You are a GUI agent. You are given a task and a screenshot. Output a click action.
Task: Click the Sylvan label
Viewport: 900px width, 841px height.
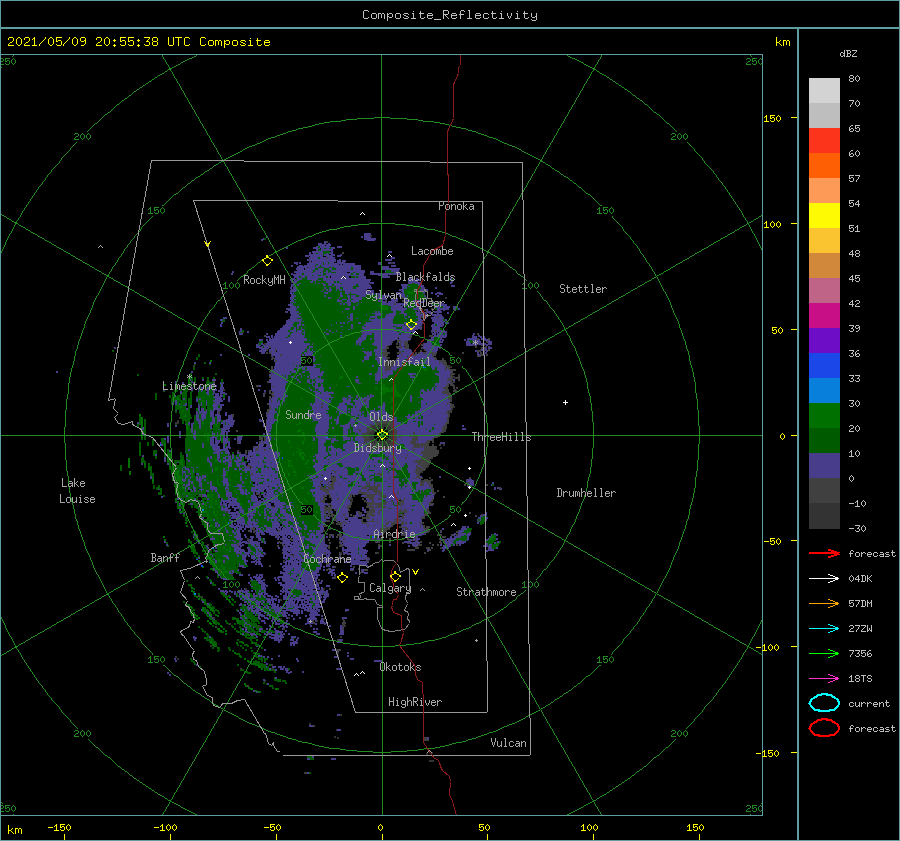[383, 295]
